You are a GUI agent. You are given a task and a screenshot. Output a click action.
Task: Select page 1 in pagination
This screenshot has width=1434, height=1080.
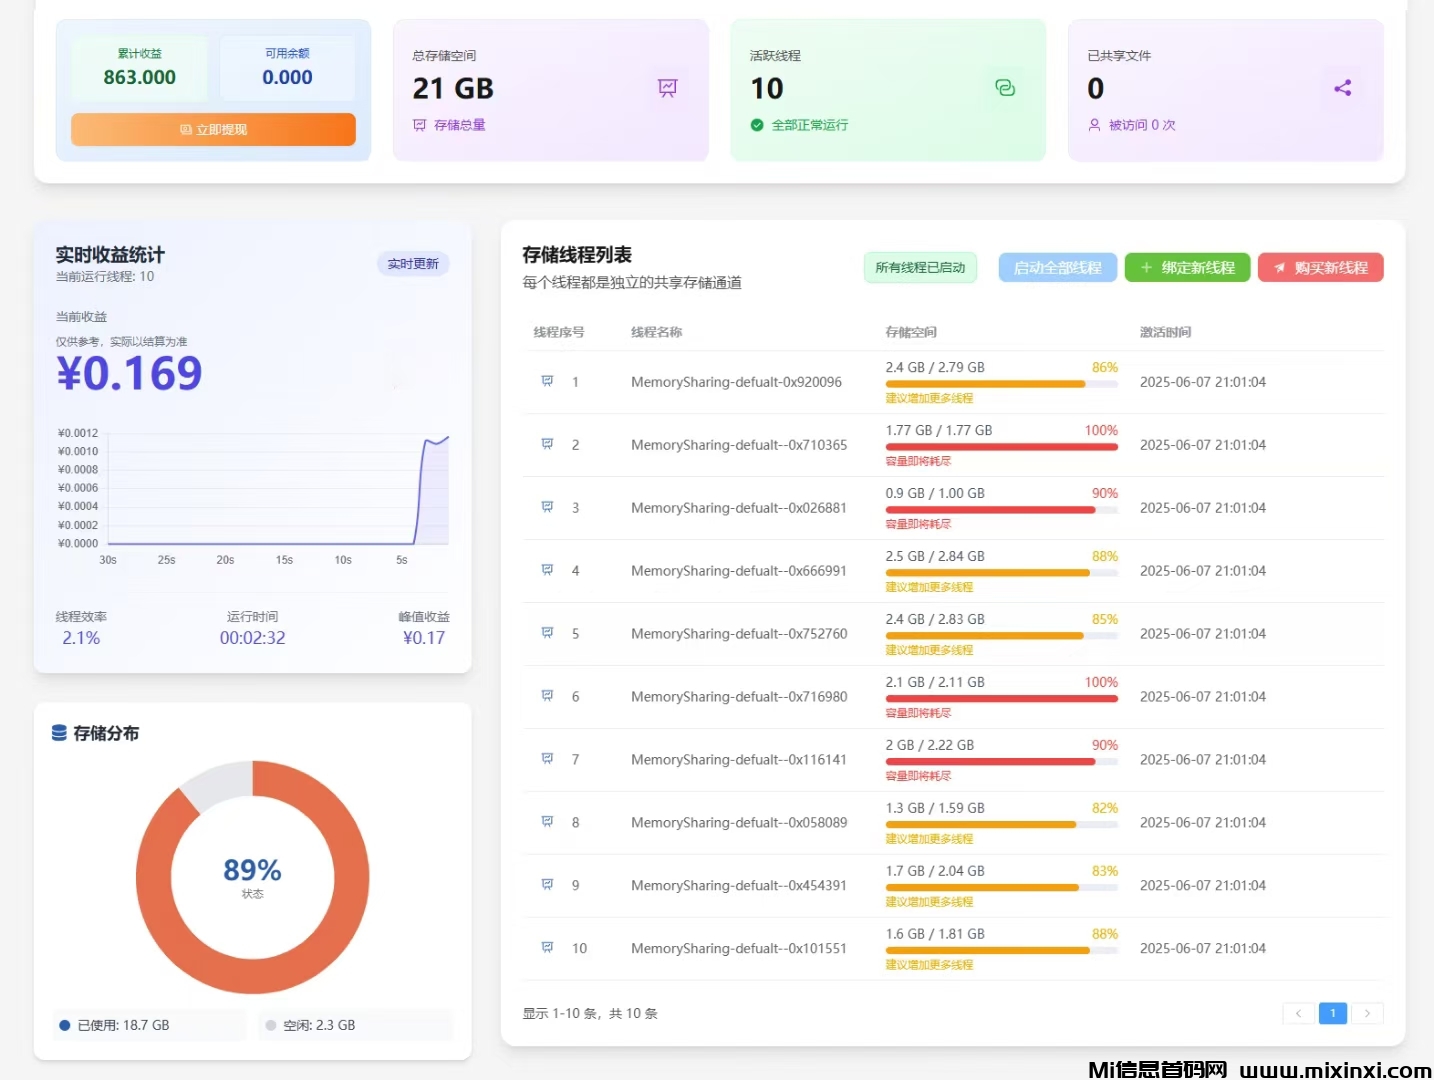click(1332, 1013)
